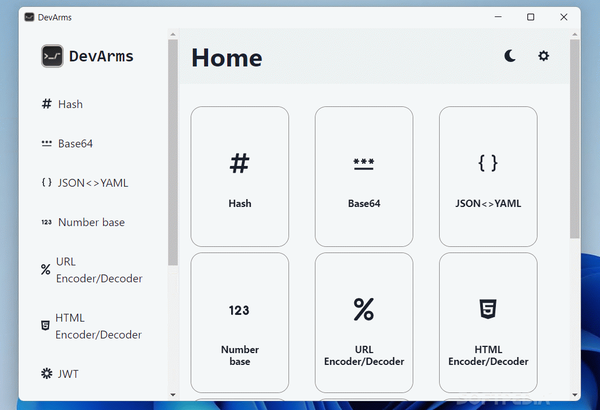The width and height of the screenshot is (600, 410).
Task: Go to JSON<>YAML in the sidebar
Action: pyautogui.click(x=93, y=183)
